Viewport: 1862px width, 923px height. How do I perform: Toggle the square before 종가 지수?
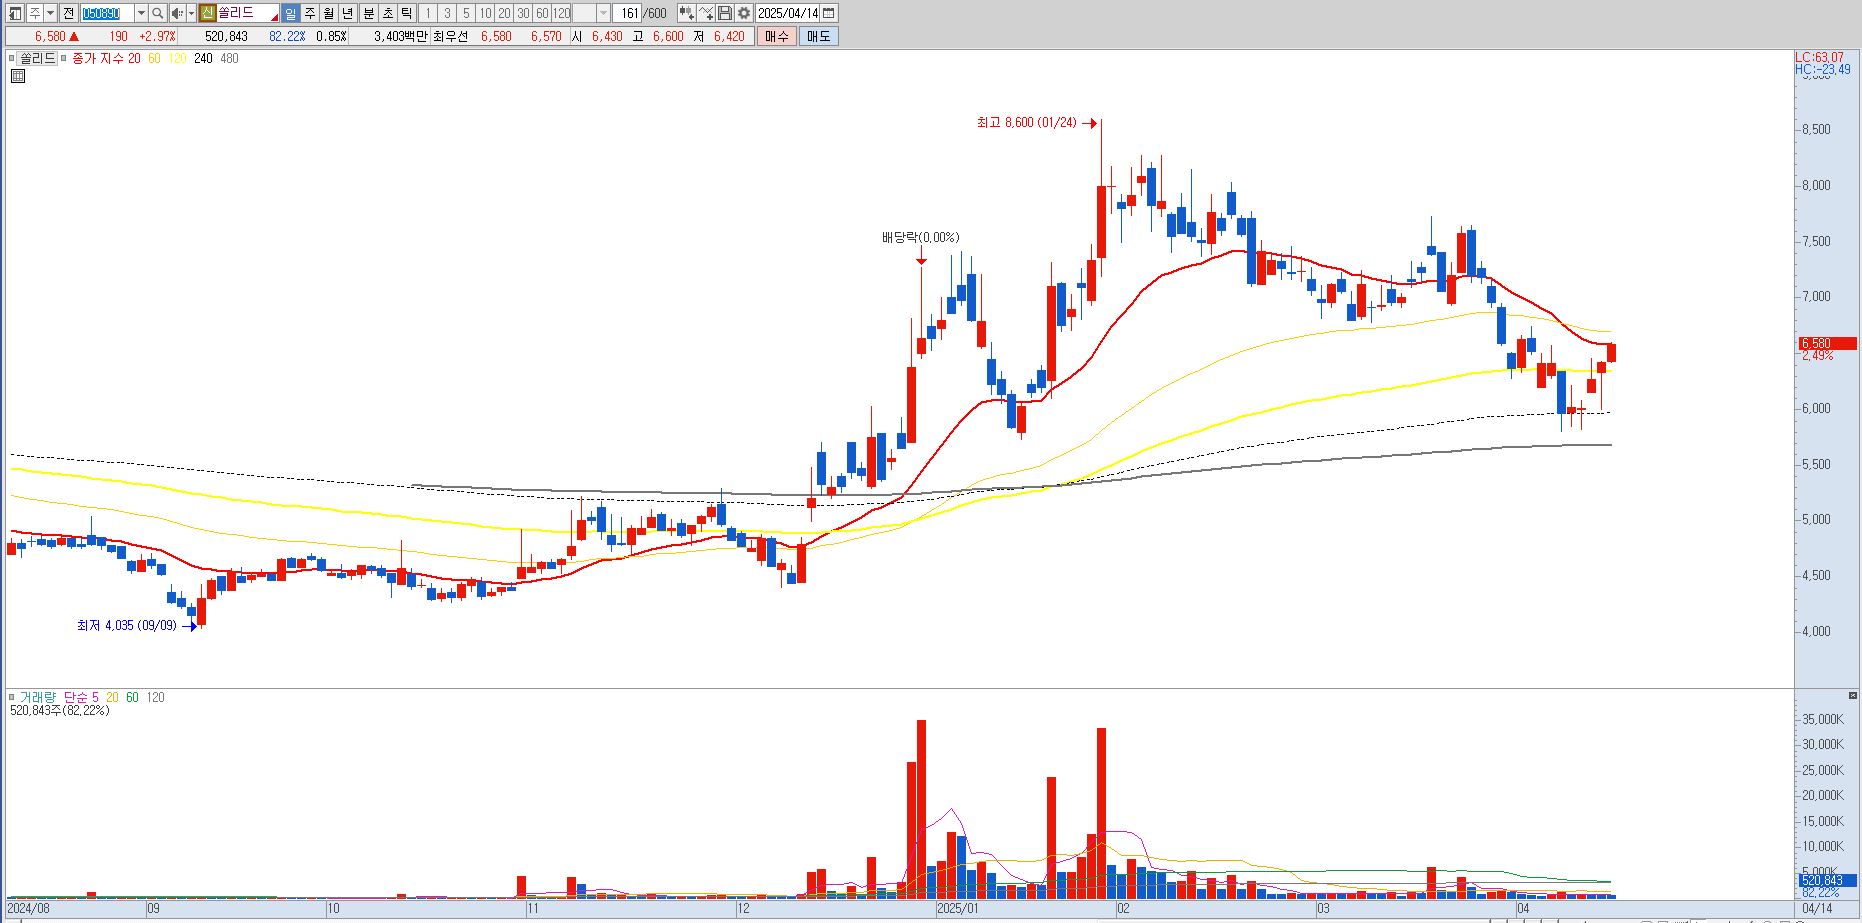pos(64,58)
